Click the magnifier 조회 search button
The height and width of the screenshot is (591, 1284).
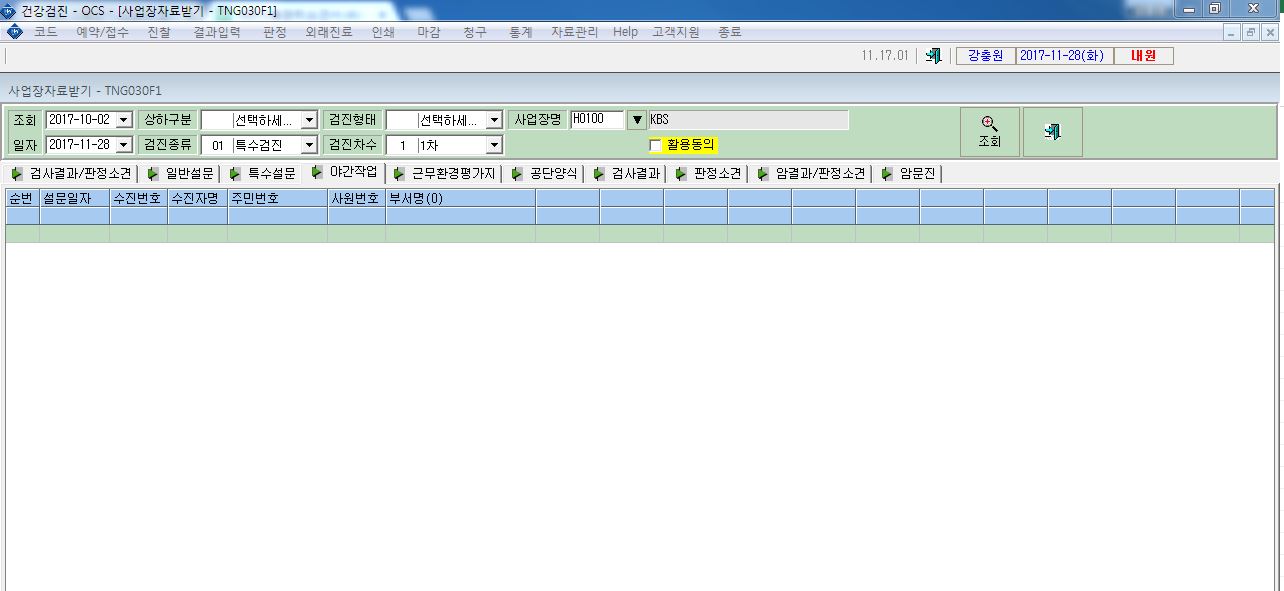[989, 132]
